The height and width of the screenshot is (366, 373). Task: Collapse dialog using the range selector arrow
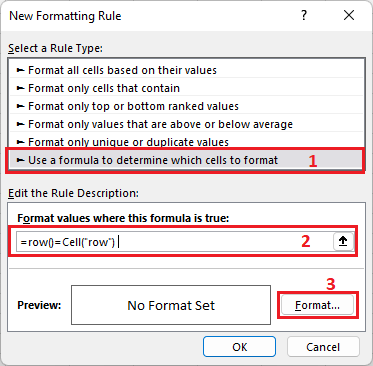pos(343,241)
